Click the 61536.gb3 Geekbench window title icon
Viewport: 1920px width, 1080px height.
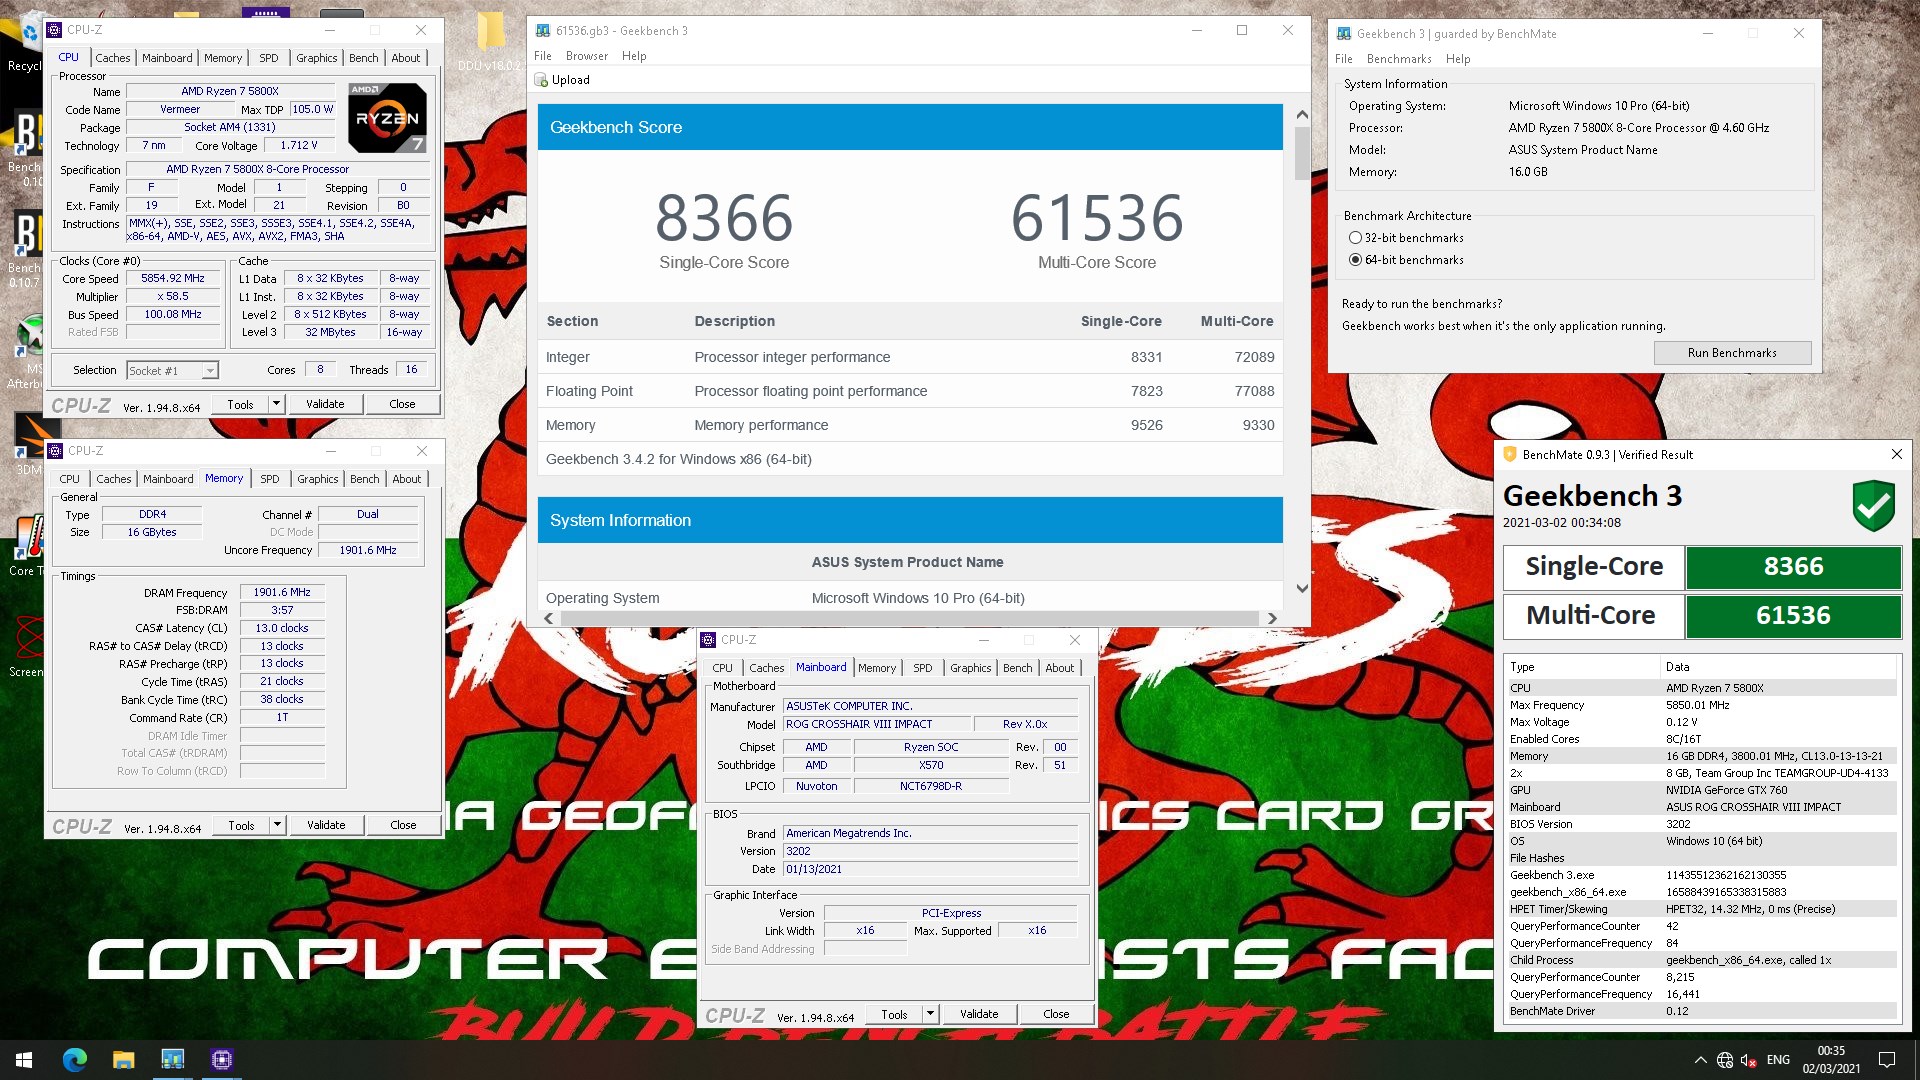click(543, 31)
